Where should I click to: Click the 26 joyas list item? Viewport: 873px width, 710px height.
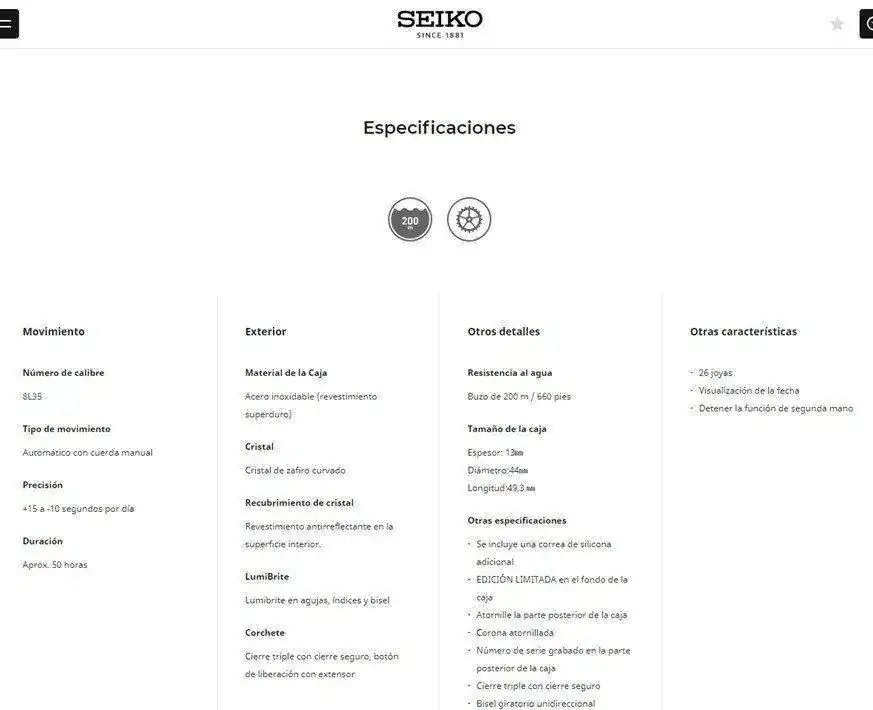pos(715,373)
